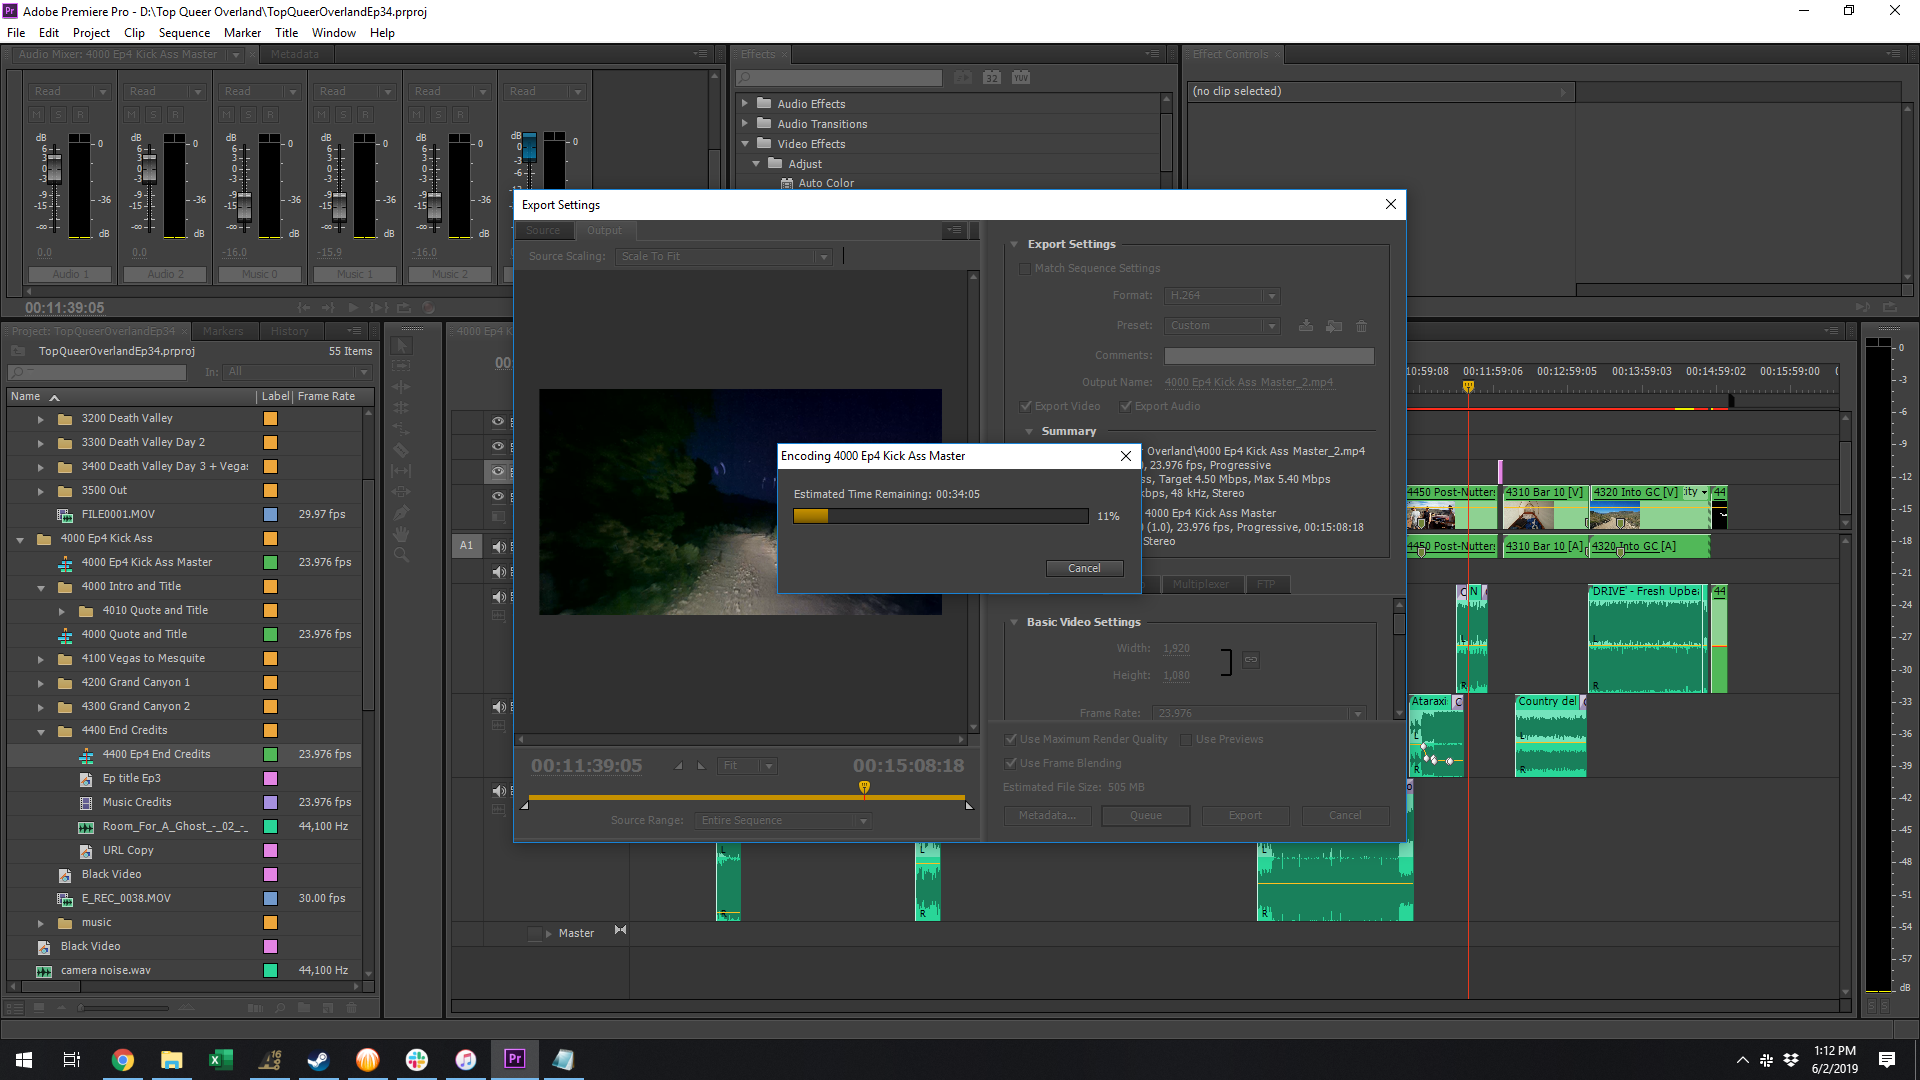Toggle Export Video checkbox

pos(1029,405)
